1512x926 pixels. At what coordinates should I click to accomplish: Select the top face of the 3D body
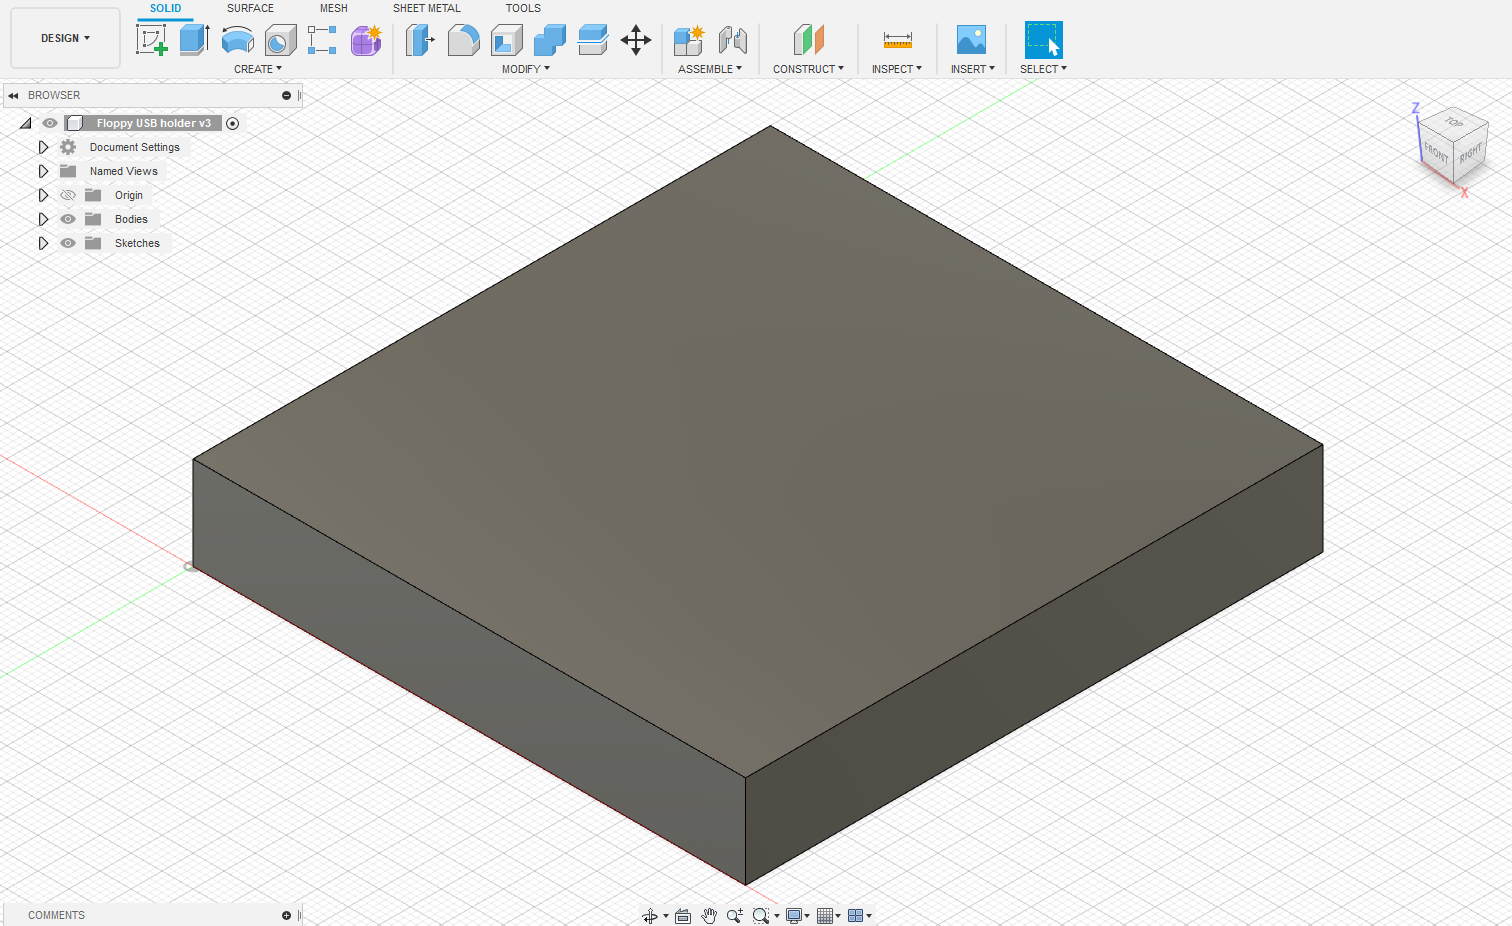(x=758, y=450)
